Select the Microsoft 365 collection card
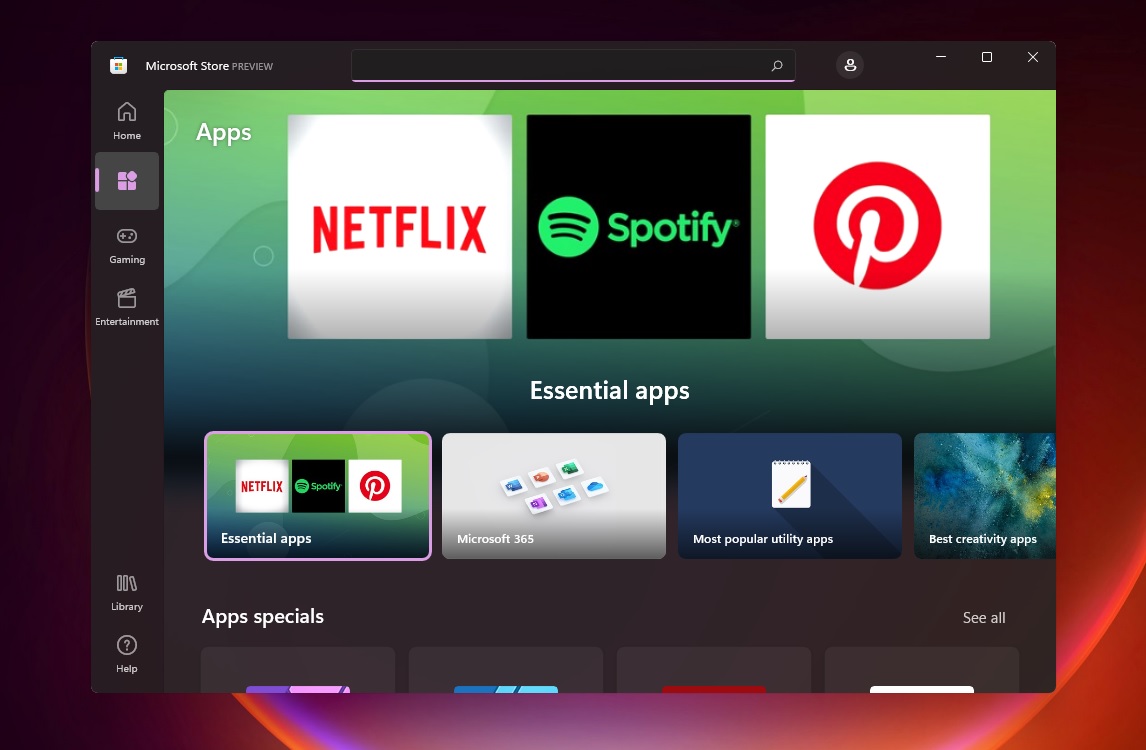The height and width of the screenshot is (750, 1146). (x=554, y=496)
